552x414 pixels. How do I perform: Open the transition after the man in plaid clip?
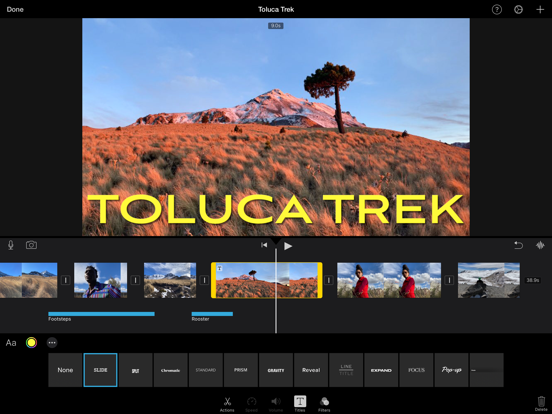point(135,280)
